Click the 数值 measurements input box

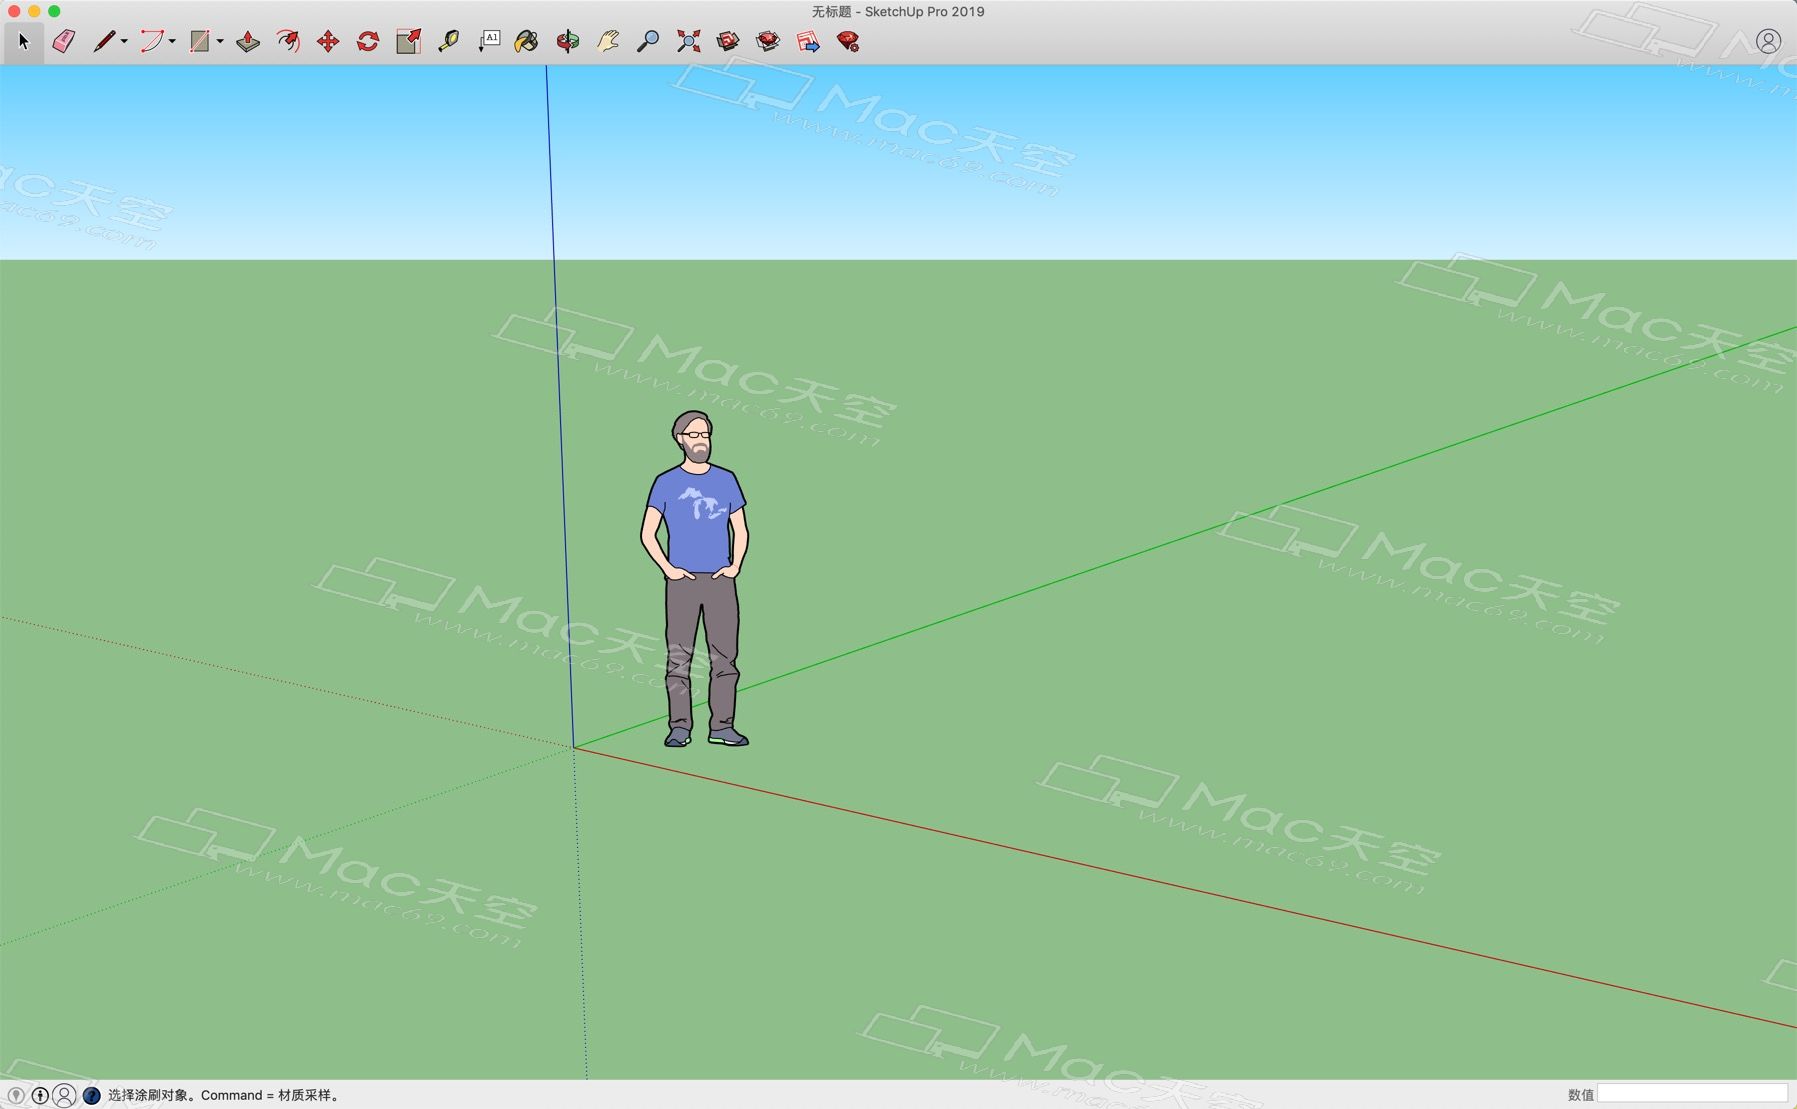(x=1692, y=1094)
